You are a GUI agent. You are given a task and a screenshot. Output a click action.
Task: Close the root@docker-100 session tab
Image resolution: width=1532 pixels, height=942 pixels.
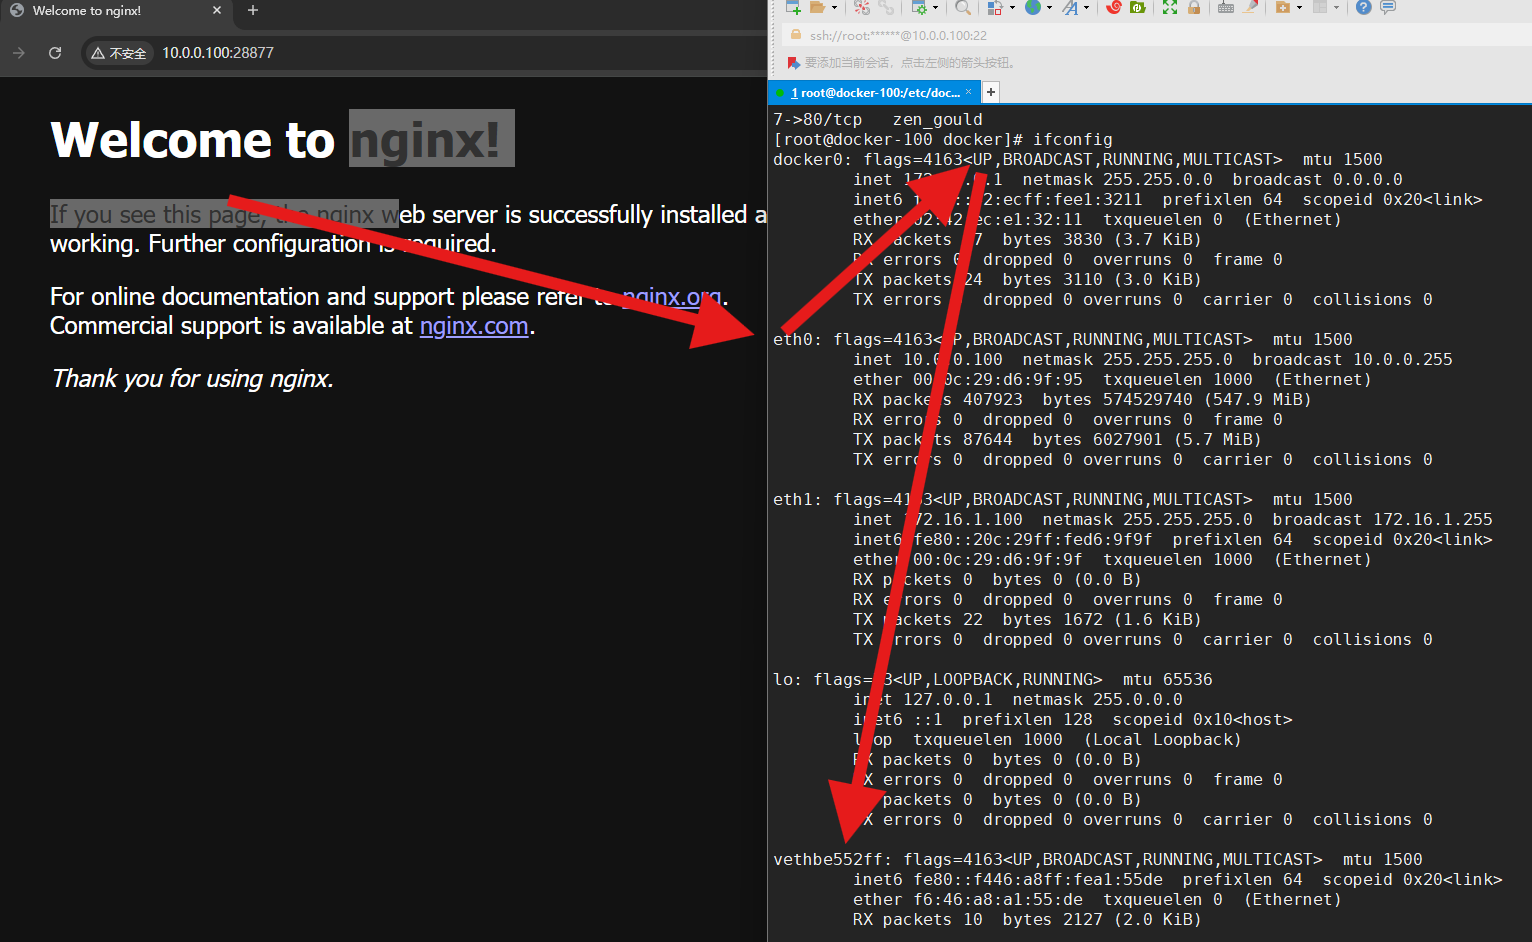[968, 92]
